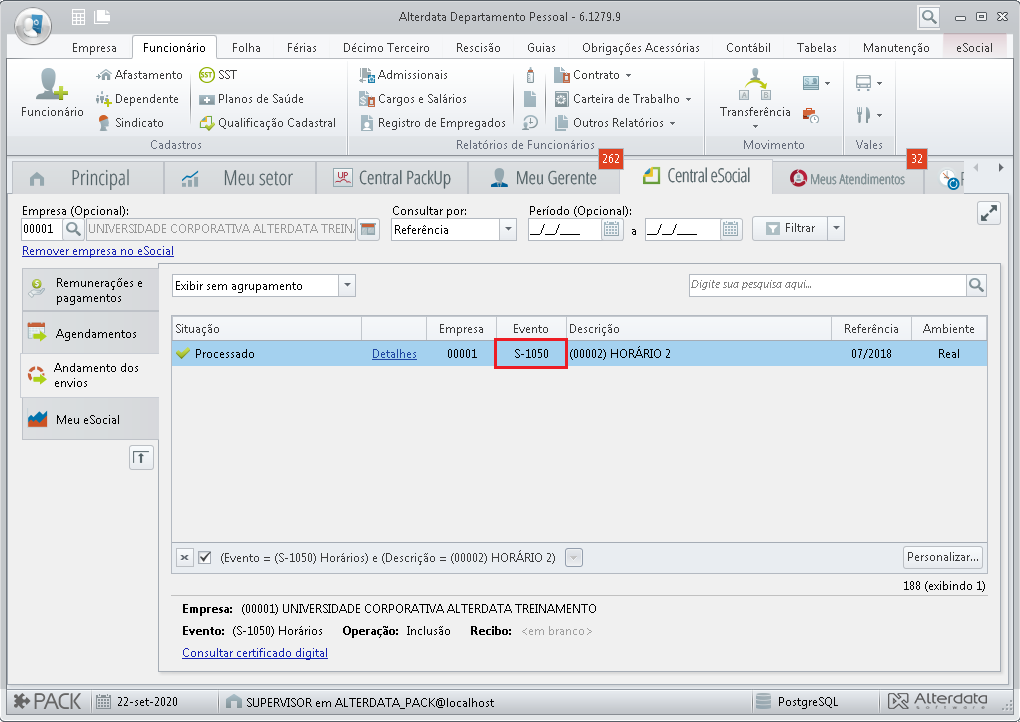Click Consultar certificado digital link
1020x722 pixels.
pyautogui.click(x=255, y=652)
